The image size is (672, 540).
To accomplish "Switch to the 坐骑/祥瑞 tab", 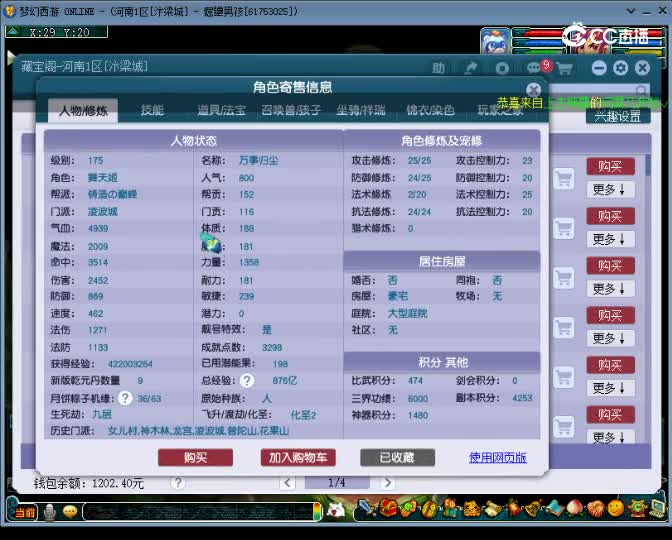I will [361, 111].
